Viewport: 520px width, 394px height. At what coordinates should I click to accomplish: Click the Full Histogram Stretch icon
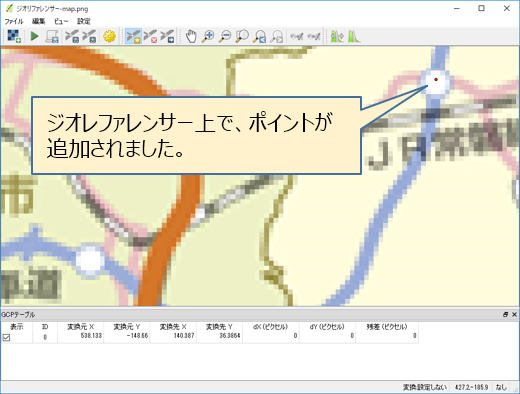354,36
